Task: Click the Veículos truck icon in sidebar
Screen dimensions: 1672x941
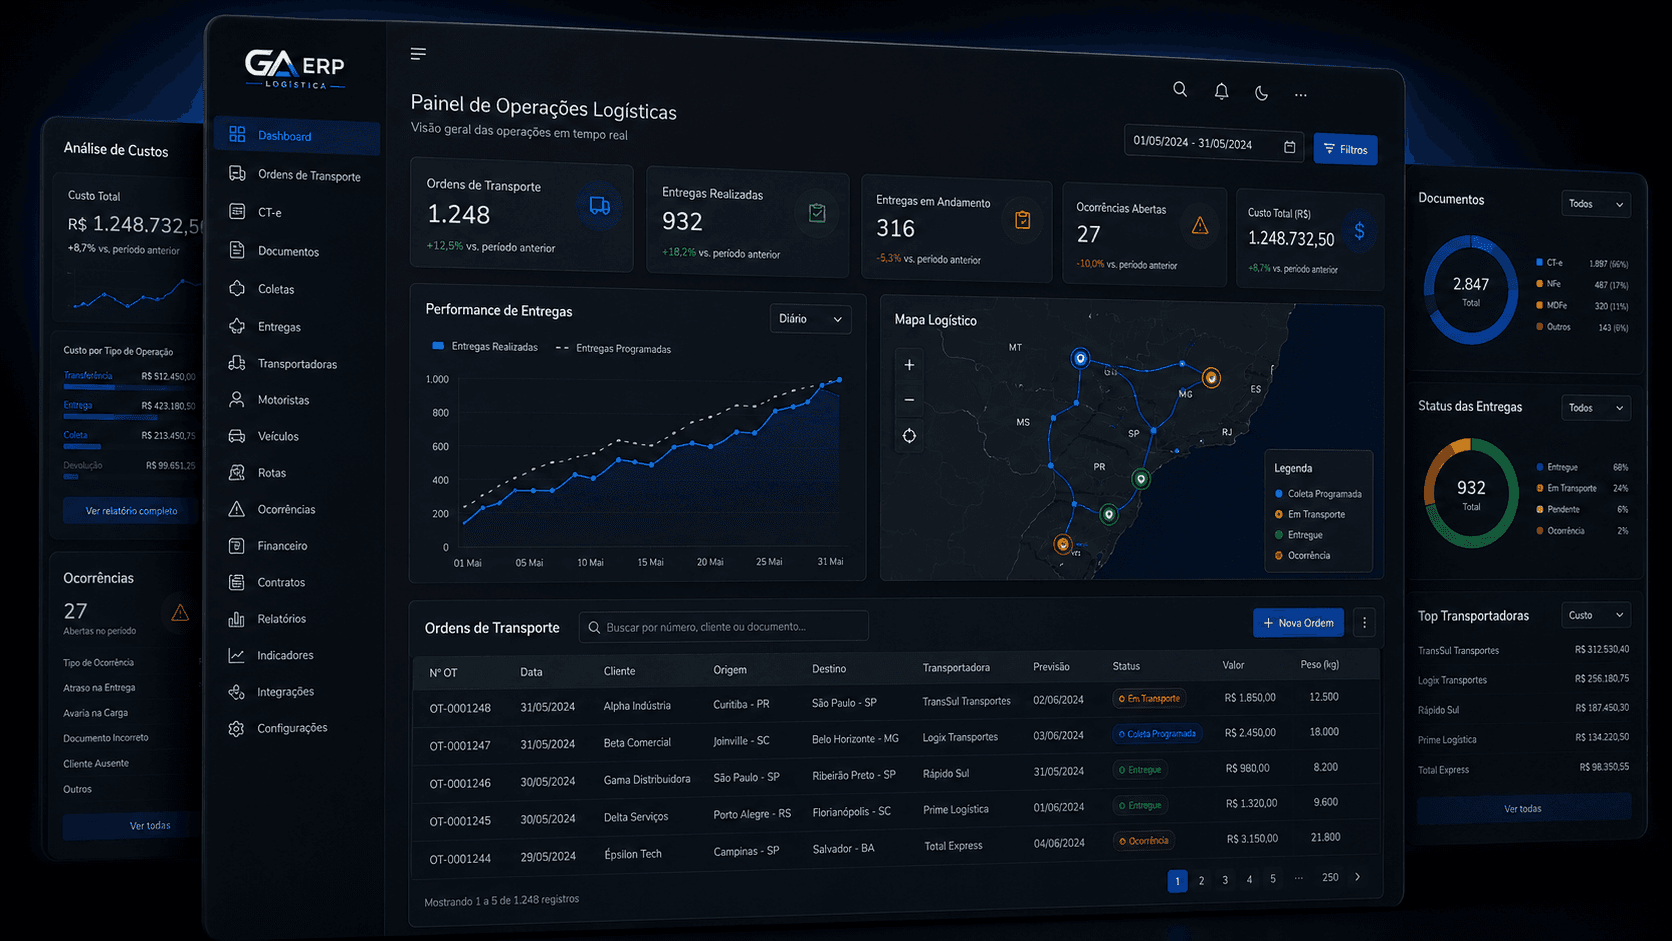Action: (x=237, y=436)
